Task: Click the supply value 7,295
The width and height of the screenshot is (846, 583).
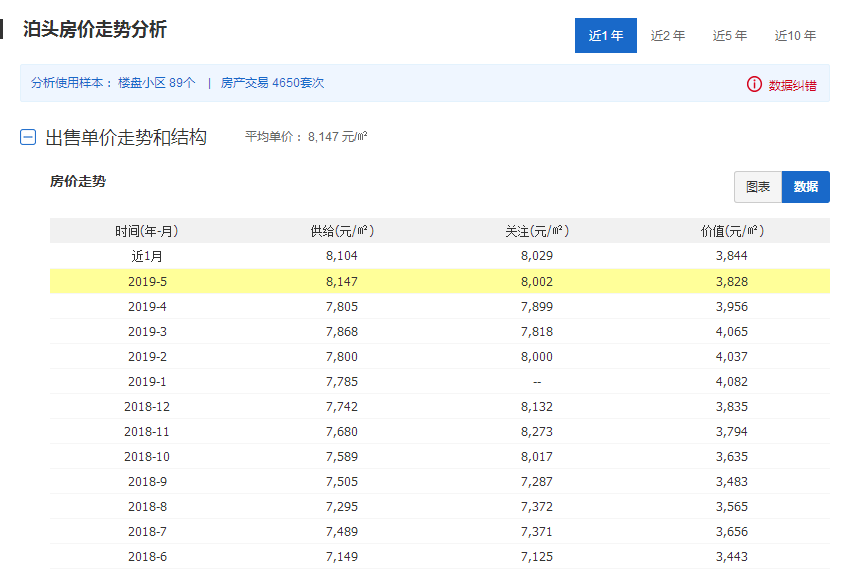Action: [342, 506]
